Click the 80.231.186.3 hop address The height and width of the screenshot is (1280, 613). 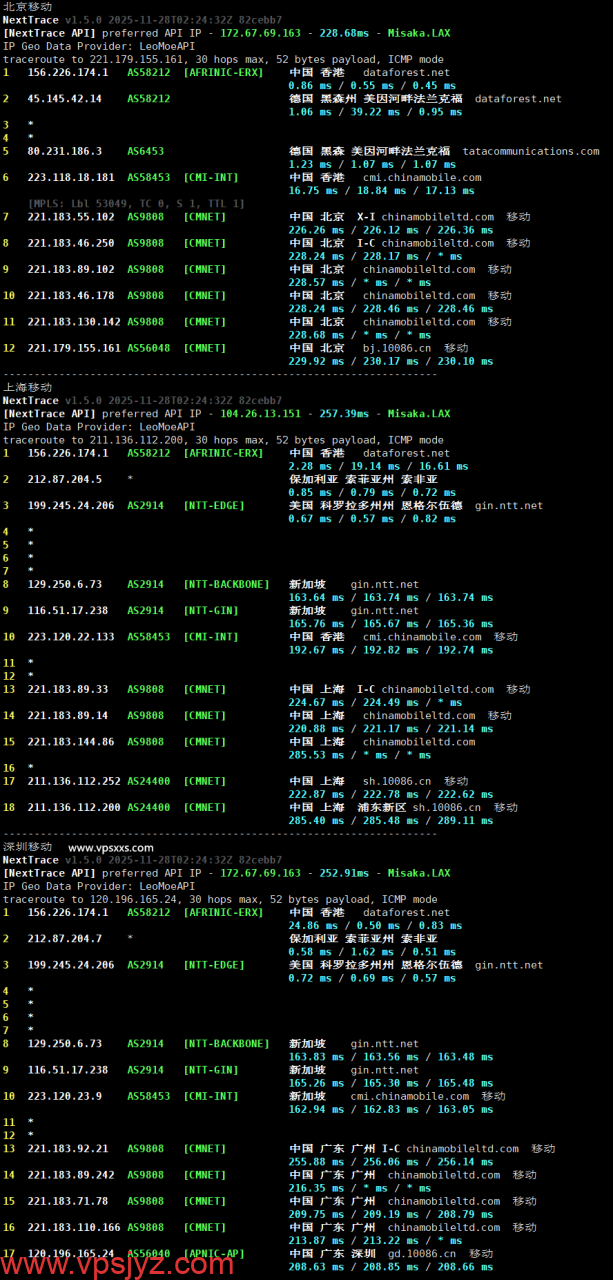[64, 151]
